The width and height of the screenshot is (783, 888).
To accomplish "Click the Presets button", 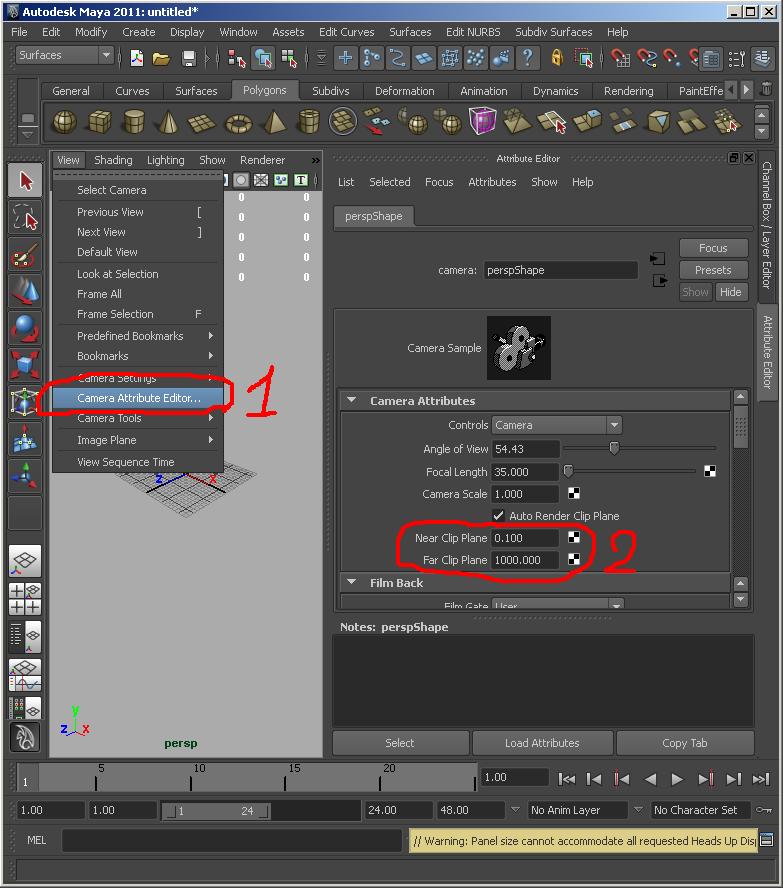I will [713, 270].
